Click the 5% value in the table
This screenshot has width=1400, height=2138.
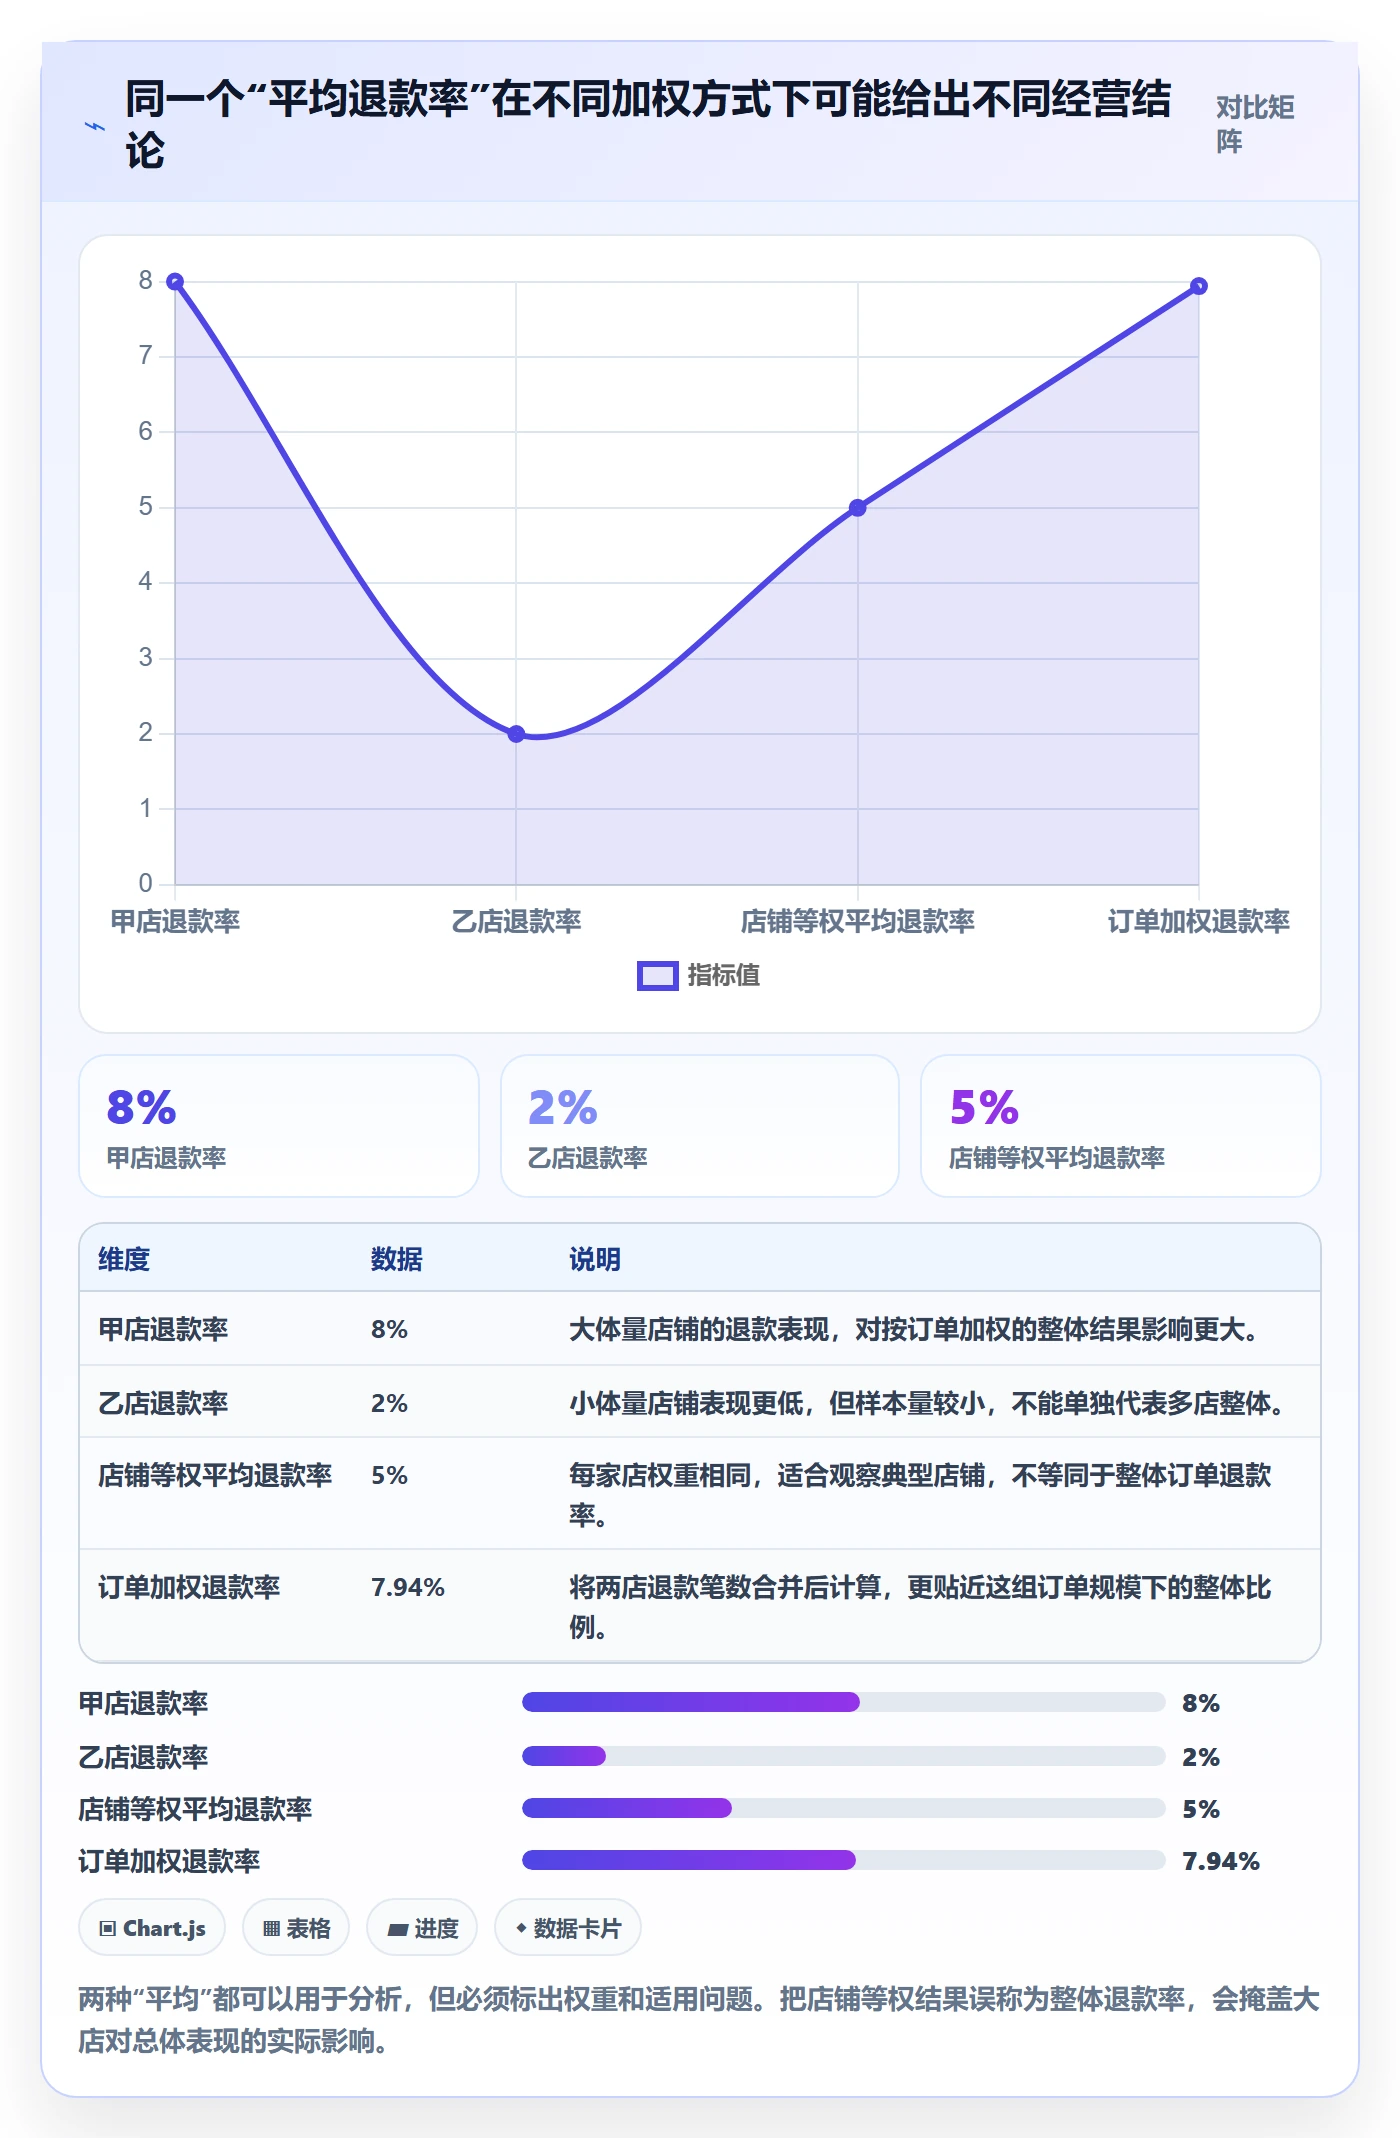[389, 1475]
